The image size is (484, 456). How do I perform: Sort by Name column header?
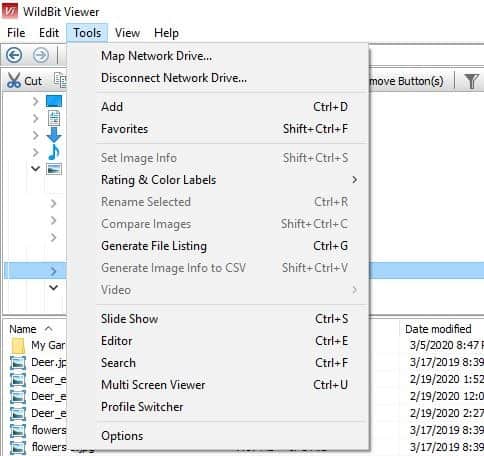click(23, 329)
